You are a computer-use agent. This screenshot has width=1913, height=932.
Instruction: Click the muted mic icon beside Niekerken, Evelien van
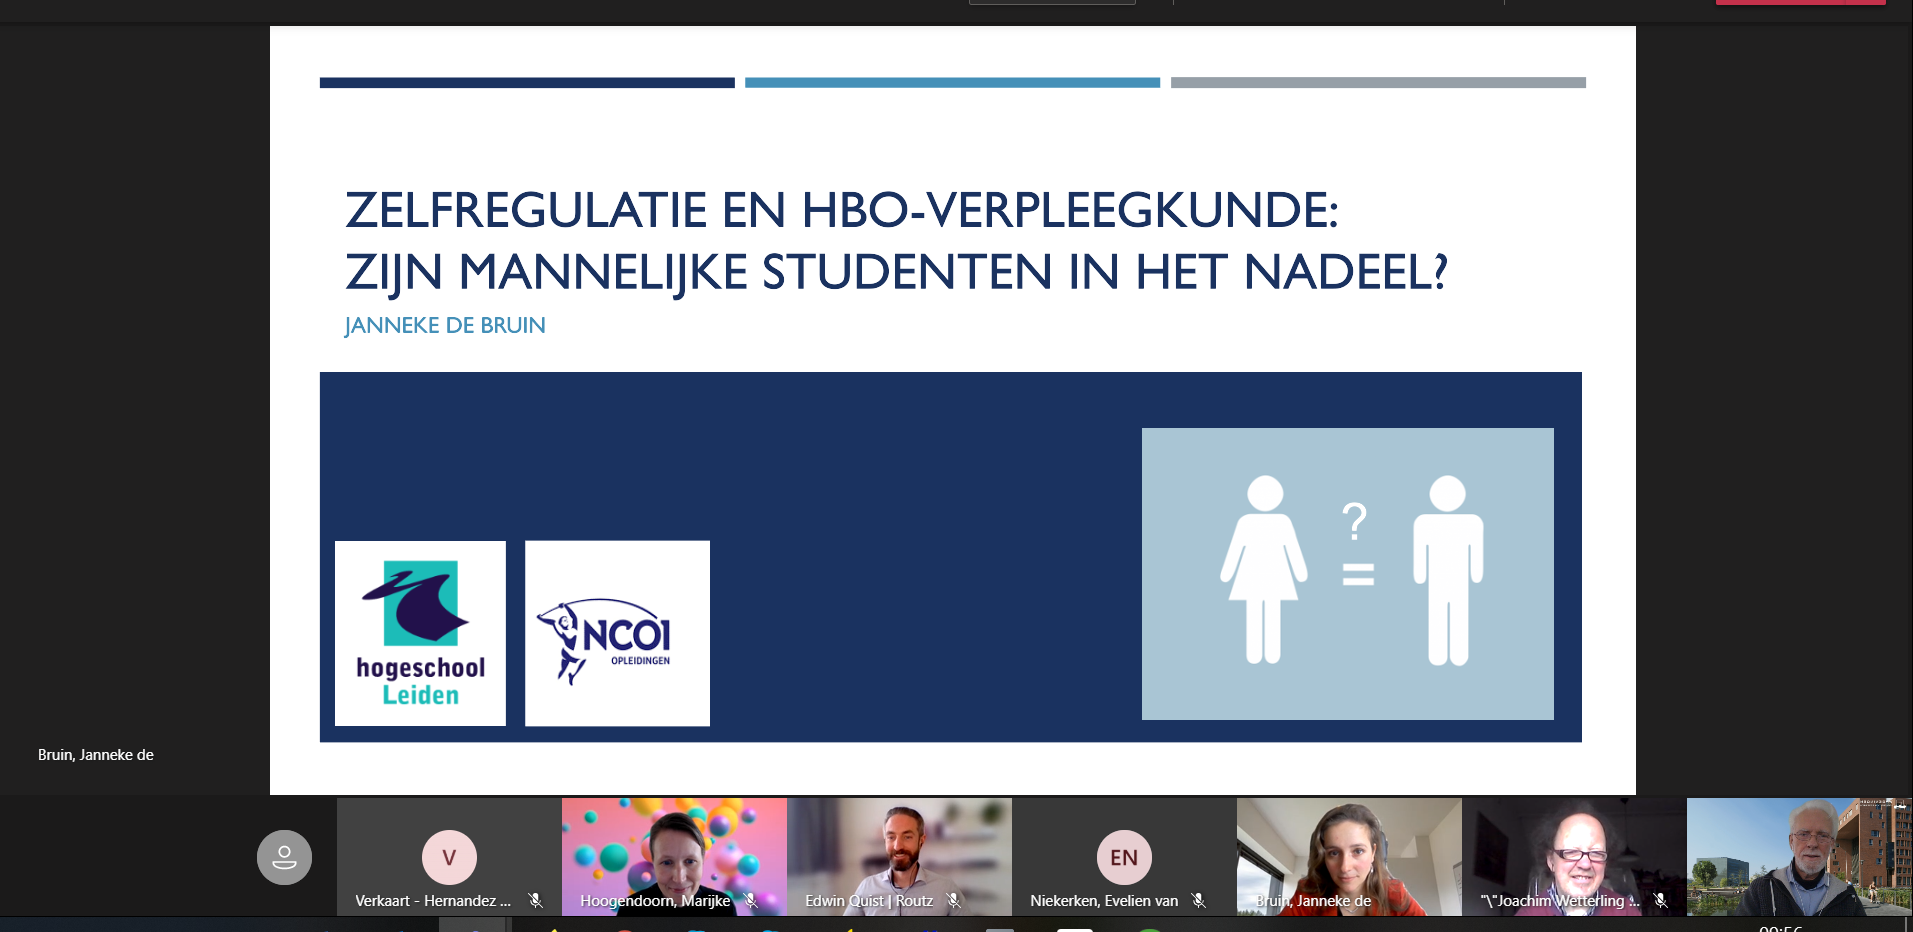(1198, 901)
